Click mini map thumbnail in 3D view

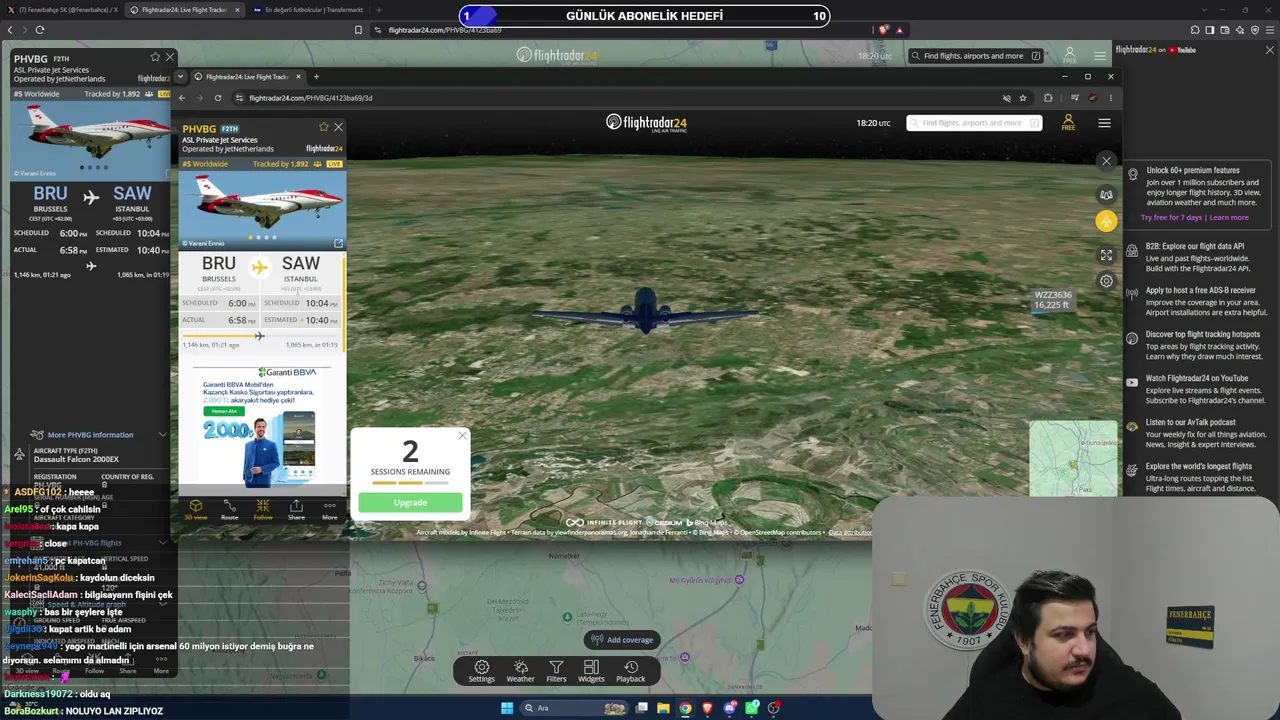1074,459
